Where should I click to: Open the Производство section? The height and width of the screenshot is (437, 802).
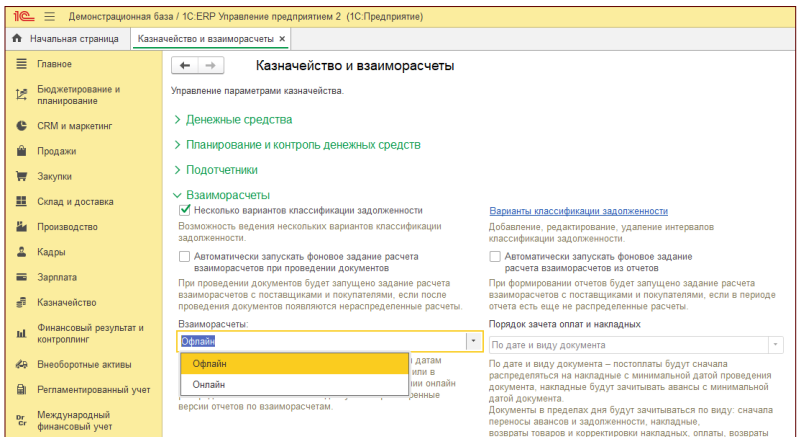point(68,227)
